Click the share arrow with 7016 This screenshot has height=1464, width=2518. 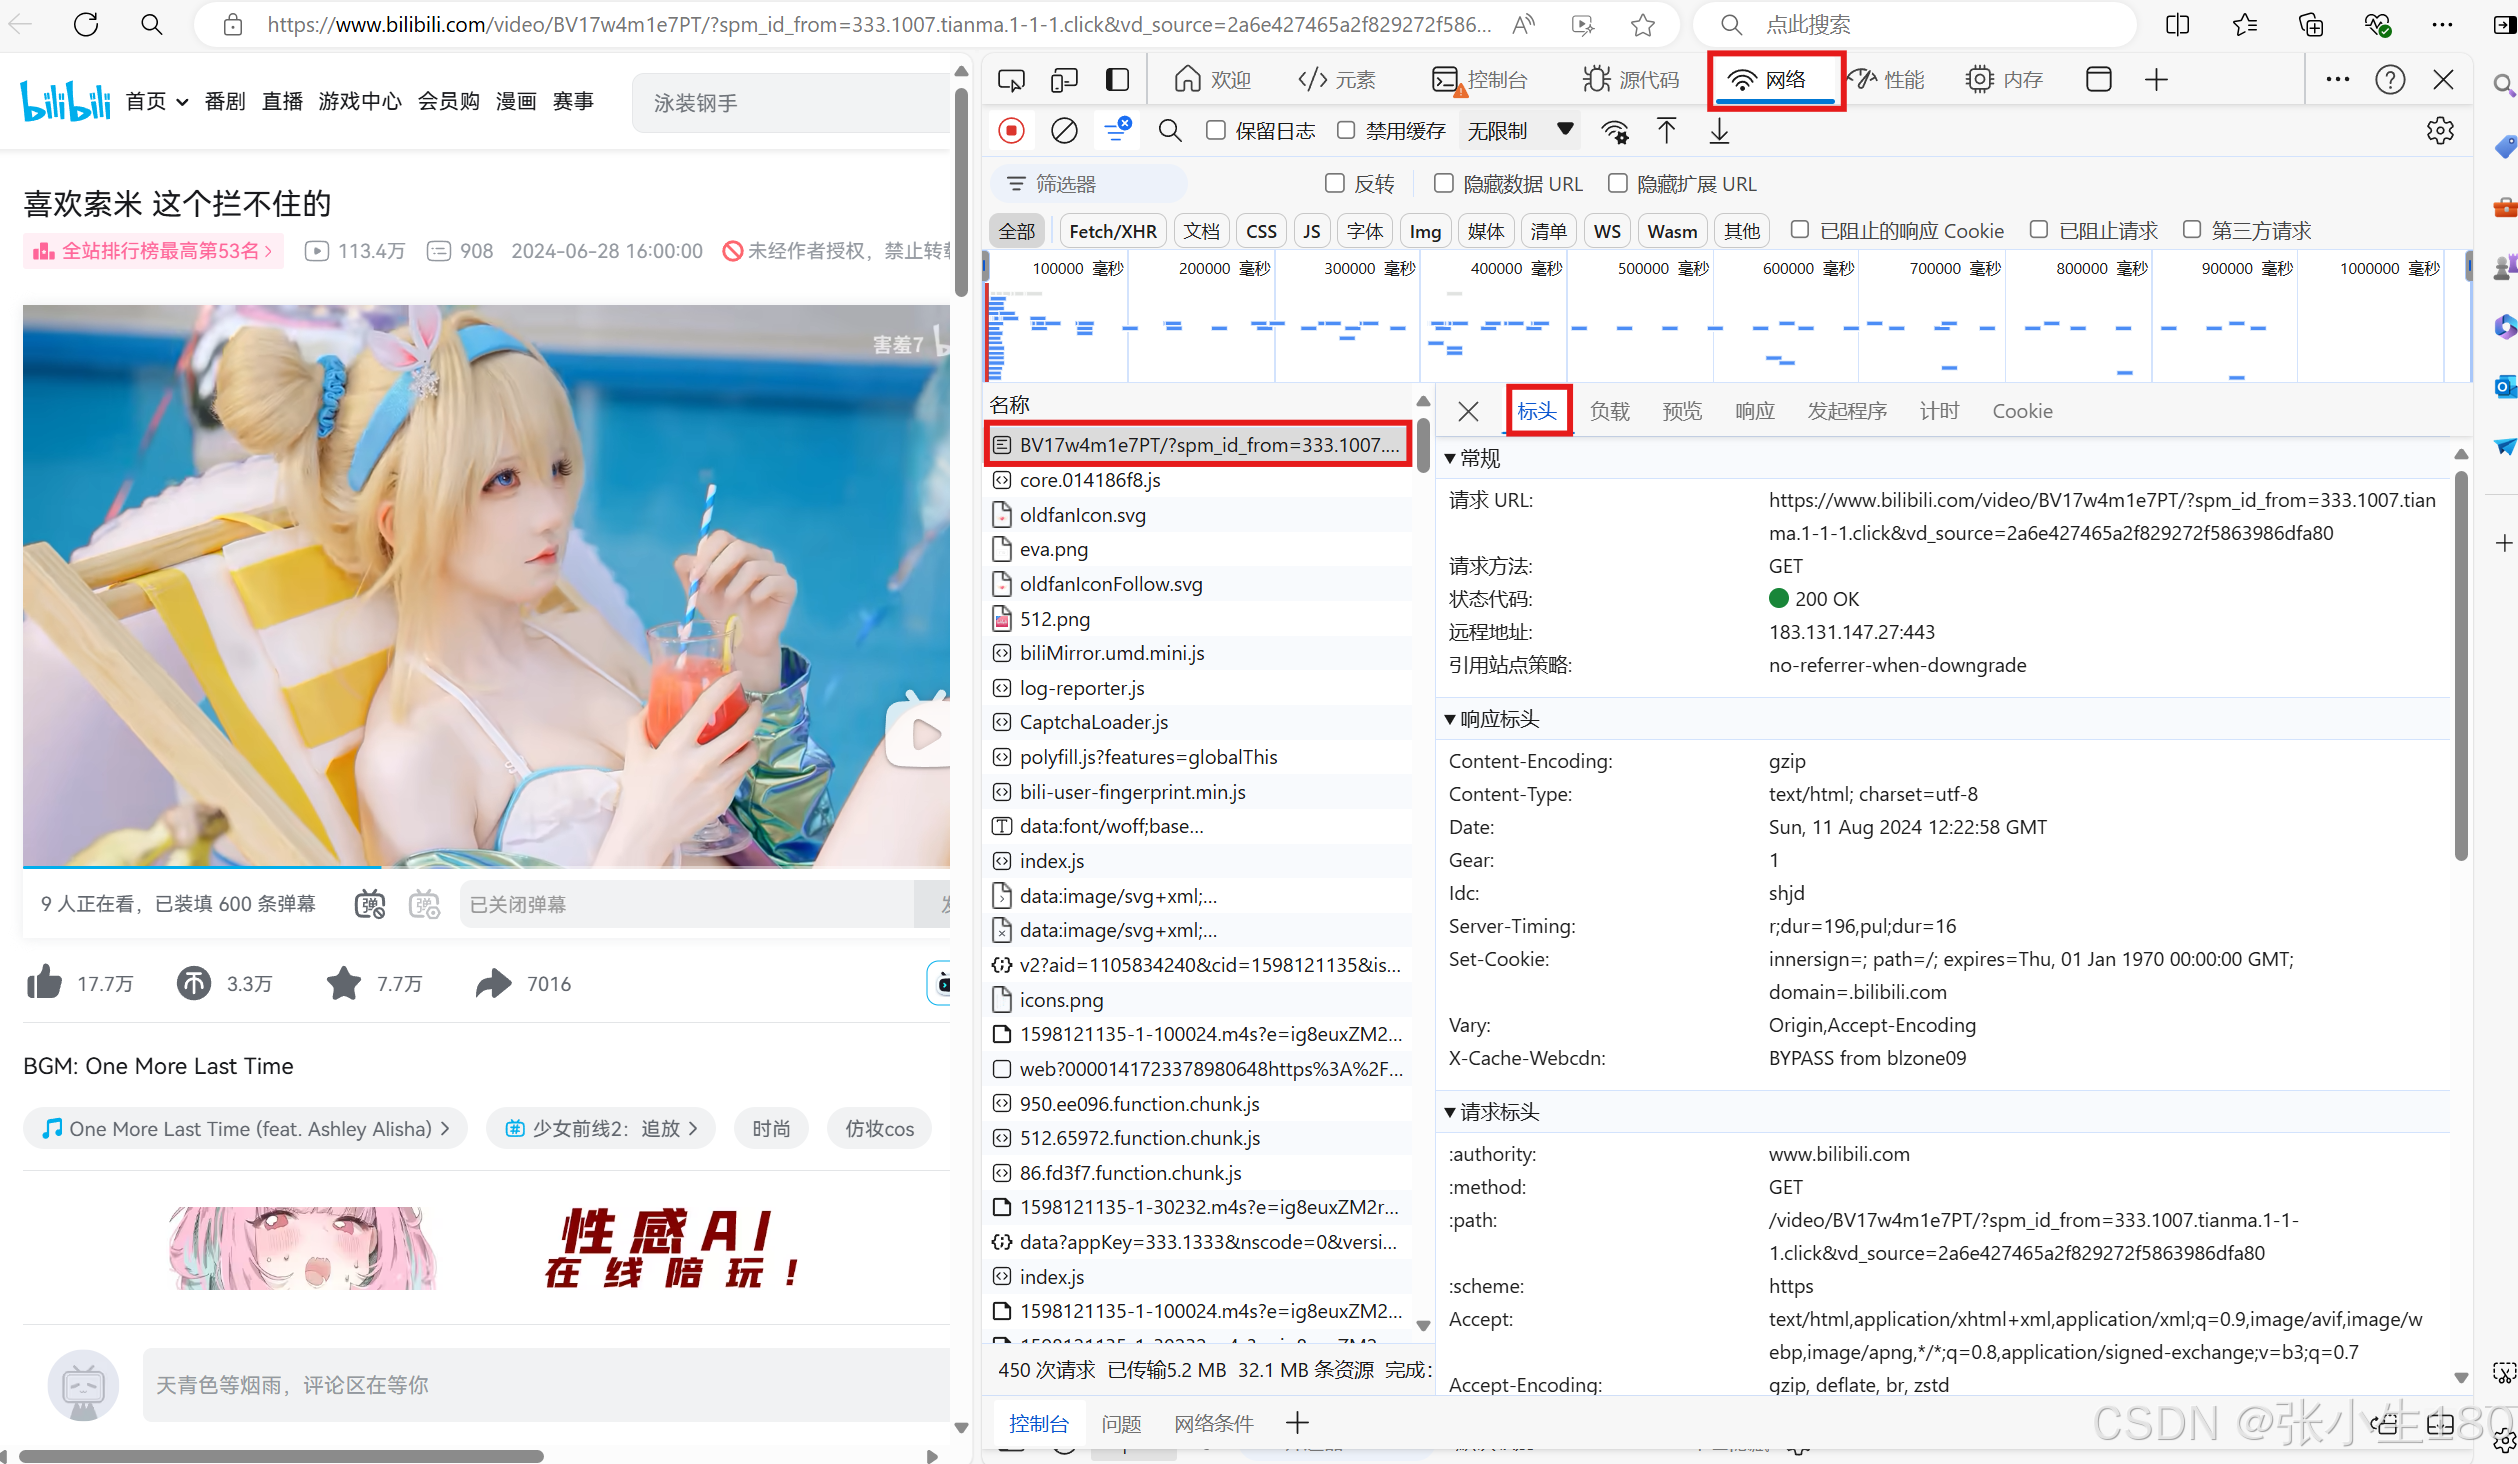493,983
